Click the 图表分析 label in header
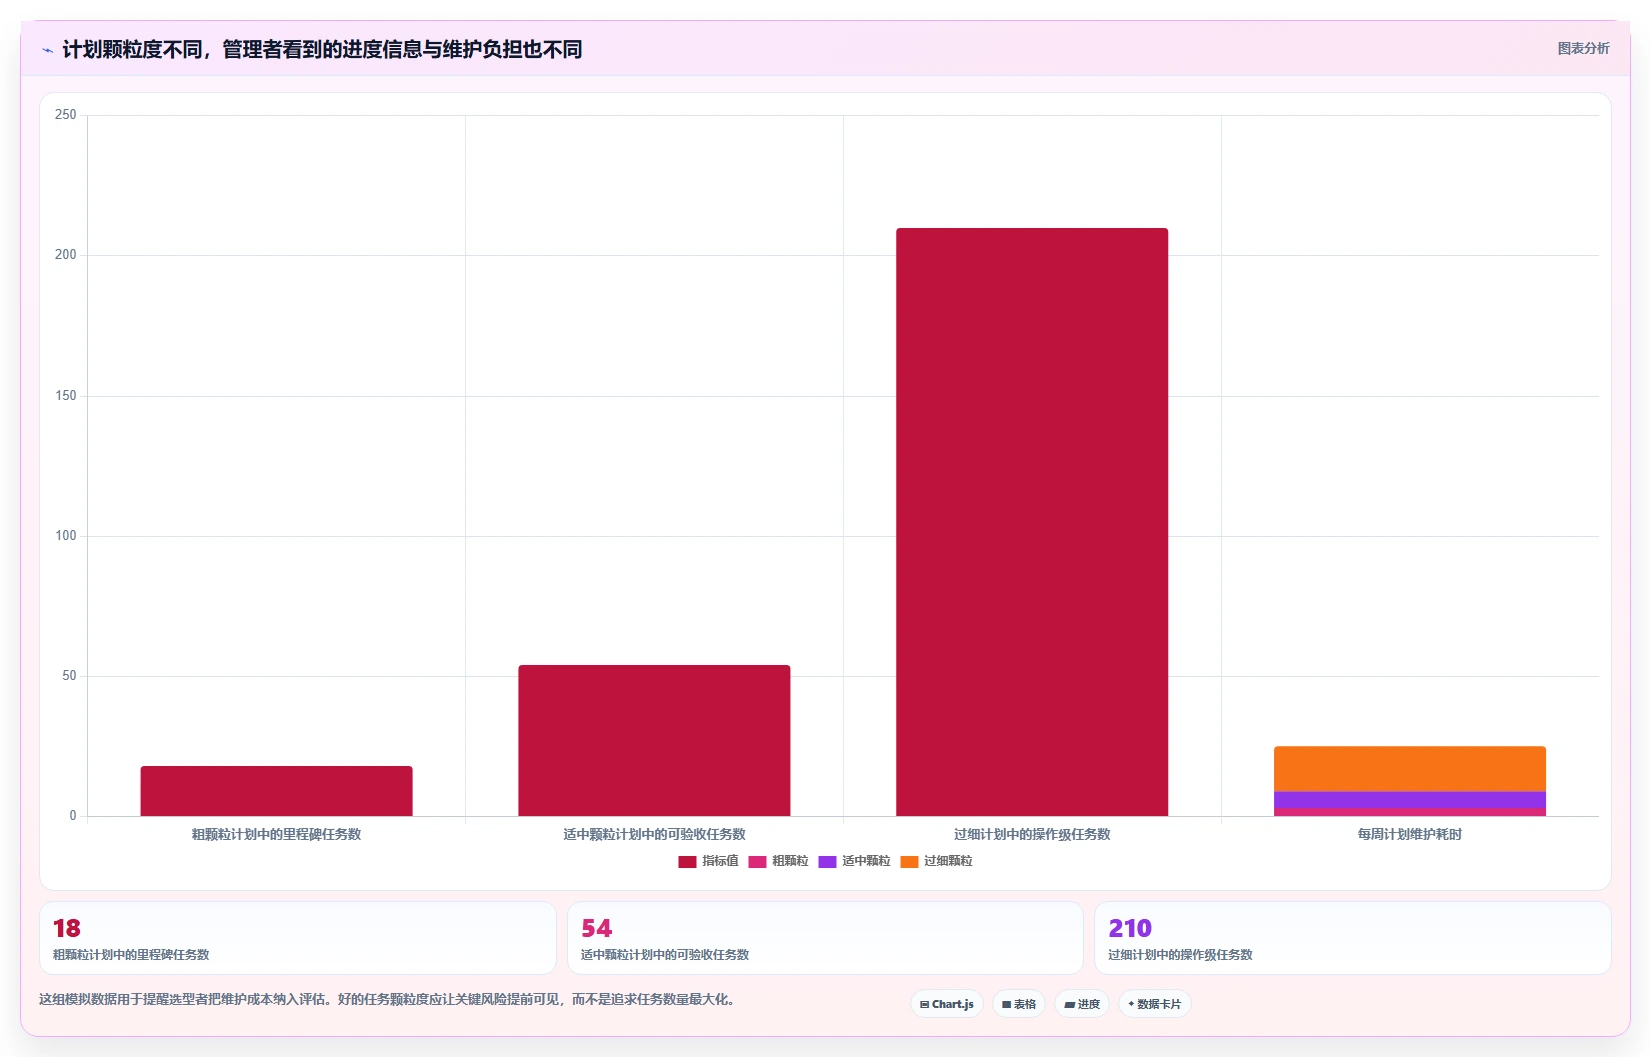1651x1057 pixels. click(1583, 48)
